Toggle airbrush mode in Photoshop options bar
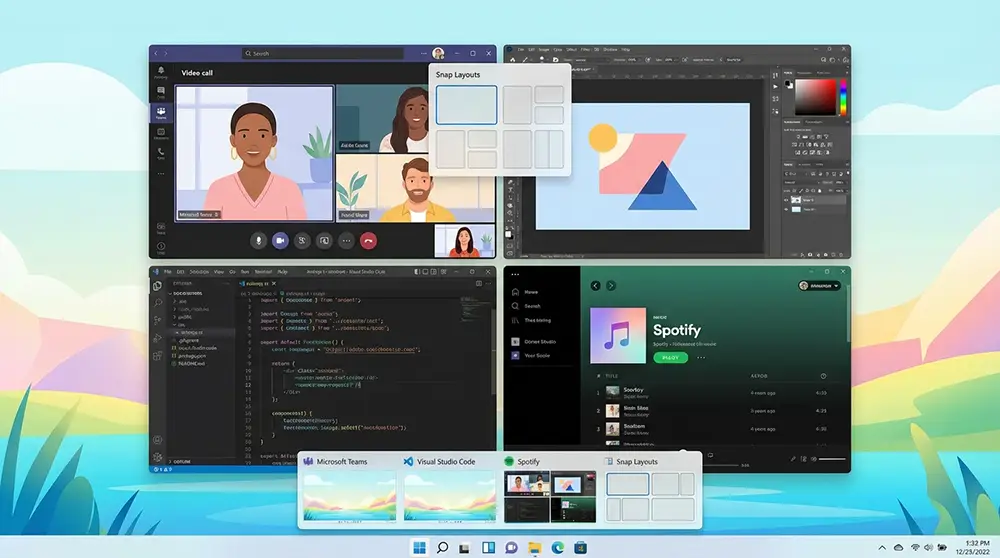1000x558 pixels. coord(686,60)
